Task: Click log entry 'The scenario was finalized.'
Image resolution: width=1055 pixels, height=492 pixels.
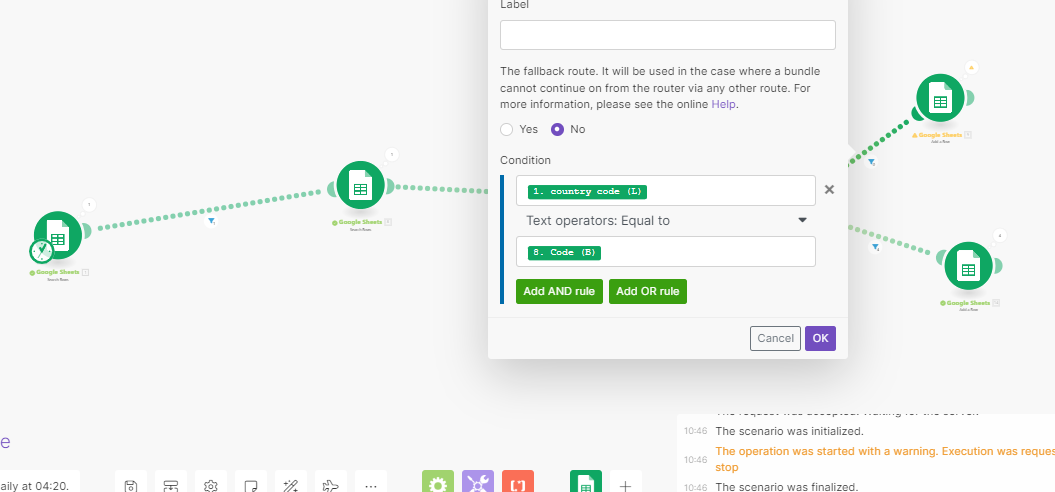Action: point(787,487)
